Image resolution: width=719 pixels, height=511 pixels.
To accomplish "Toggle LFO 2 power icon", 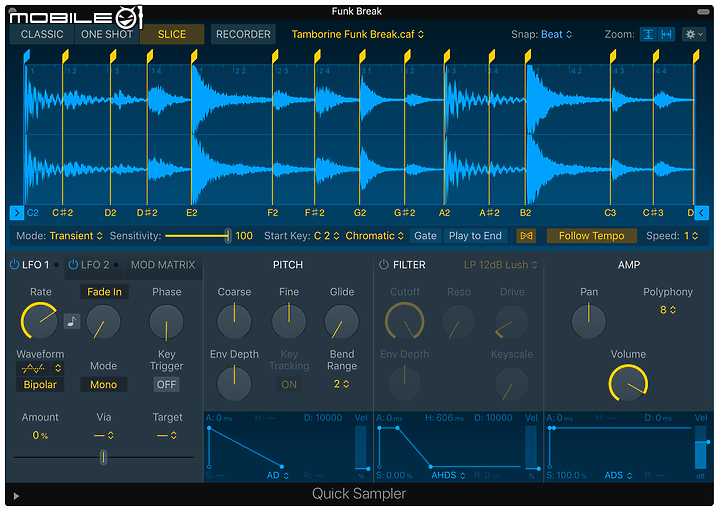I will point(73,265).
